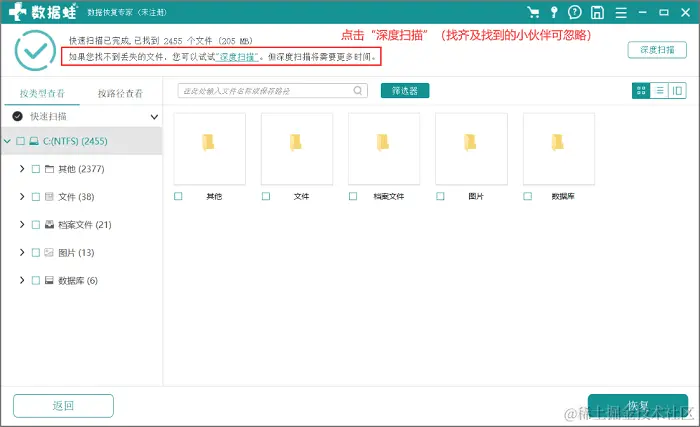Image resolution: width=700 pixels, height=427 pixels.
Task: Check the C:(NTFS) (2455) checkbox
Action: tap(20, 141)
